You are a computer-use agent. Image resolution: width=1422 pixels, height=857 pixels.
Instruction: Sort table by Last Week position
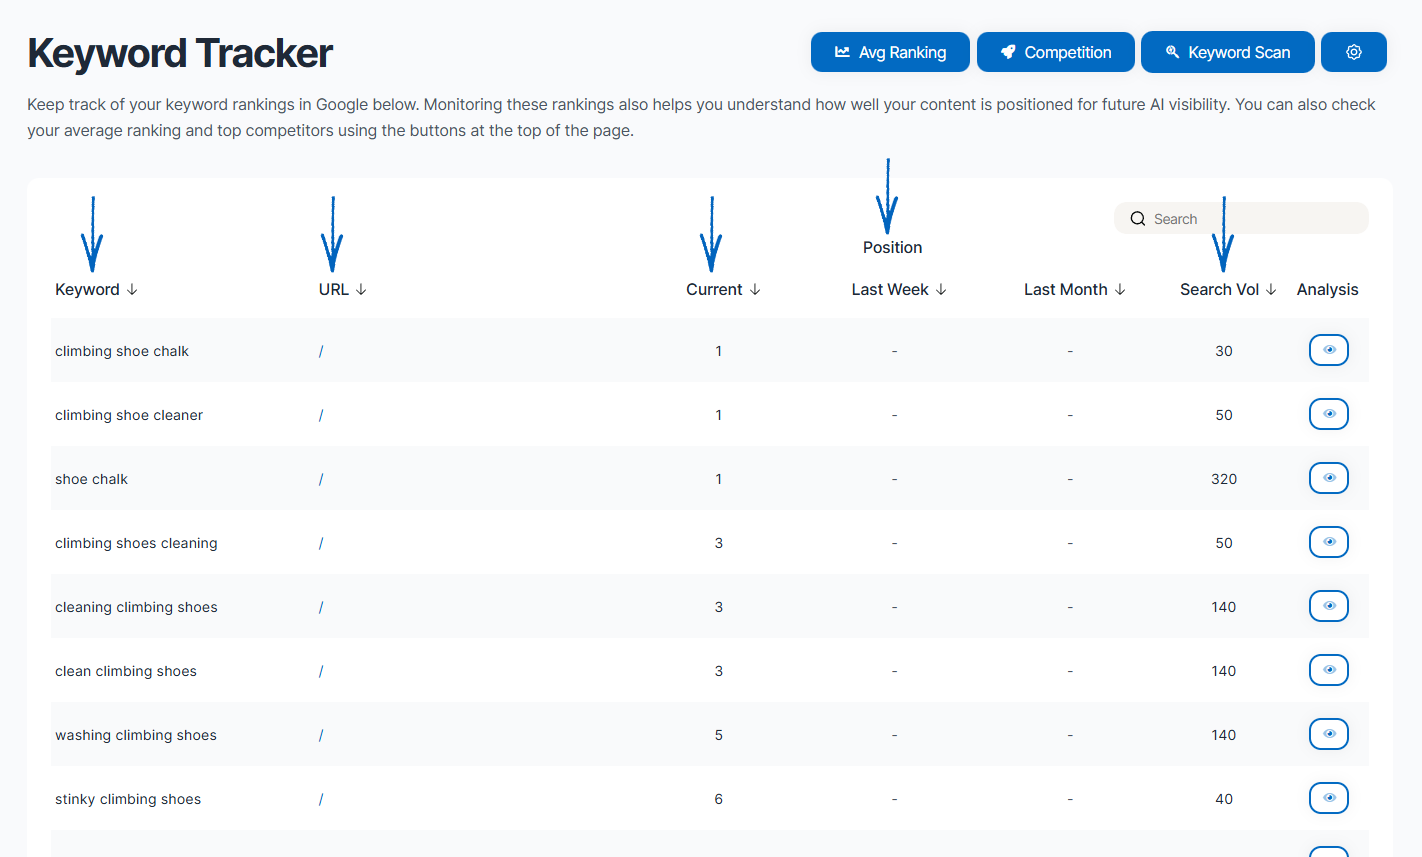tap(899, 289)
